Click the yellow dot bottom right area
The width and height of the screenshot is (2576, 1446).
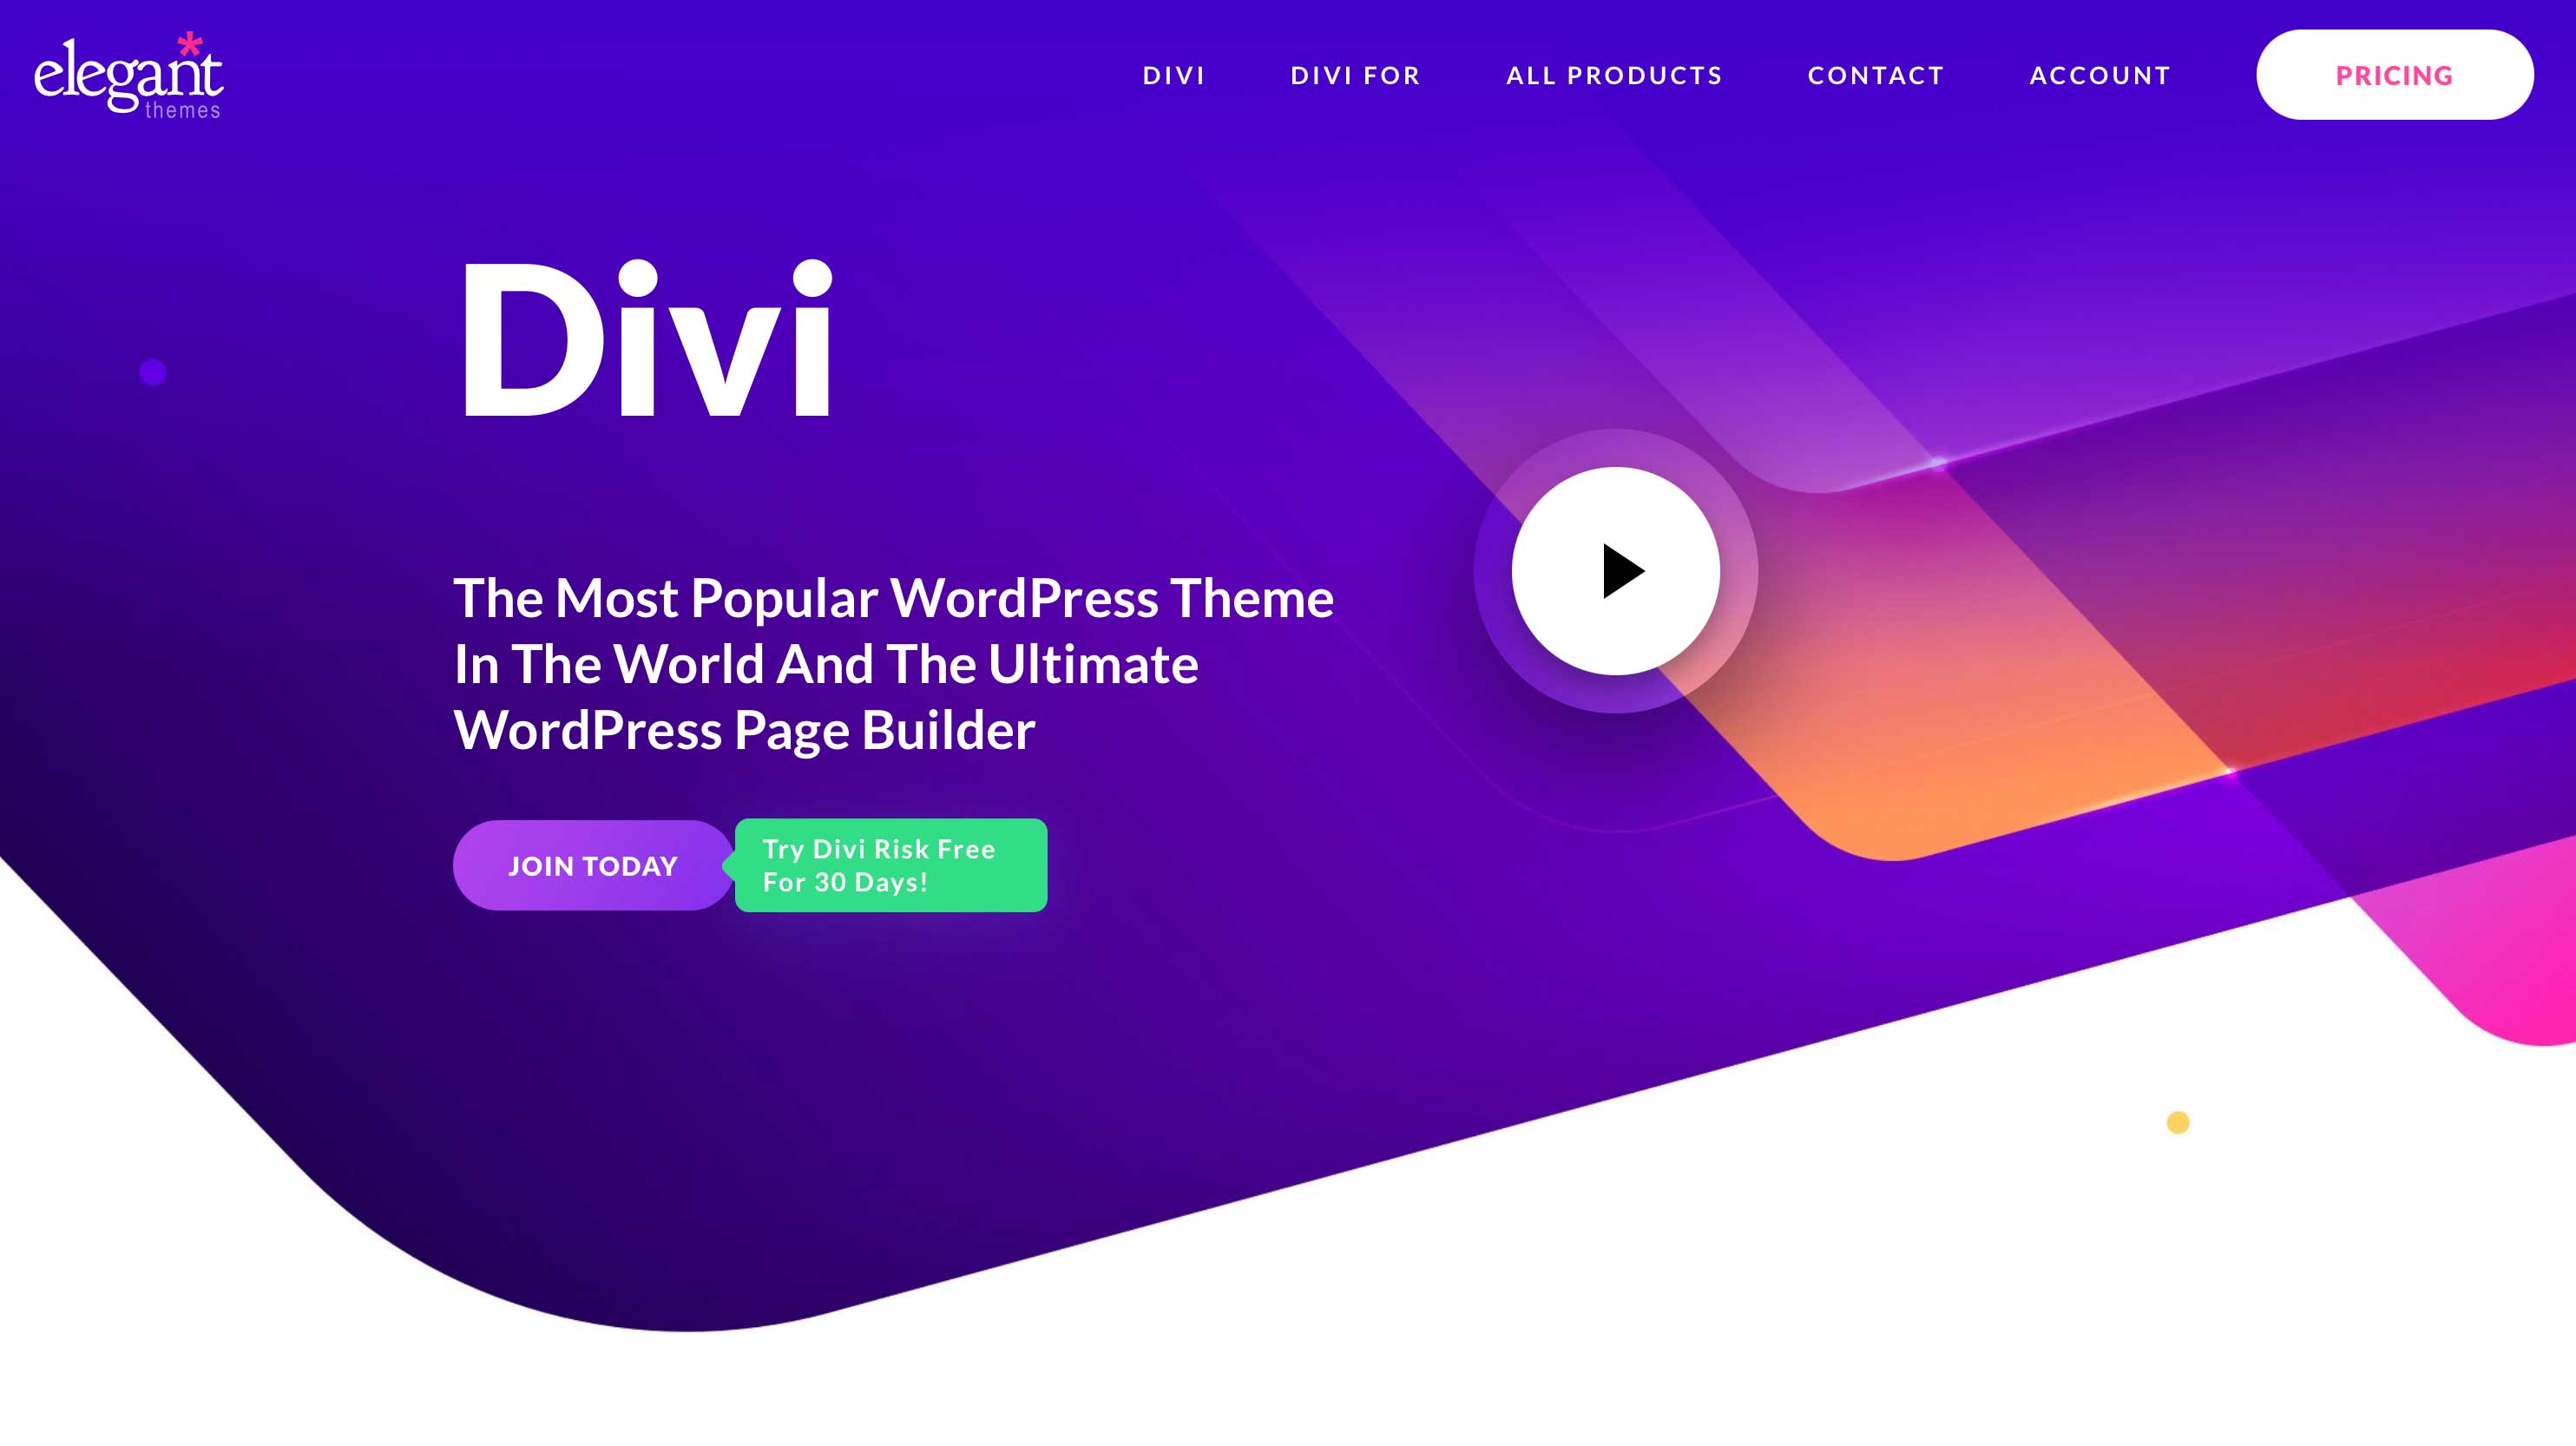2178,1122
